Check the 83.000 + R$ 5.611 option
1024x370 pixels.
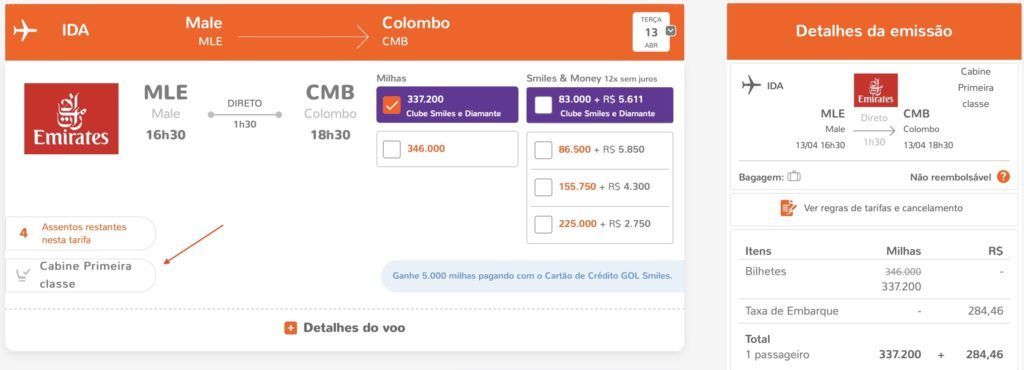[543, 105]
